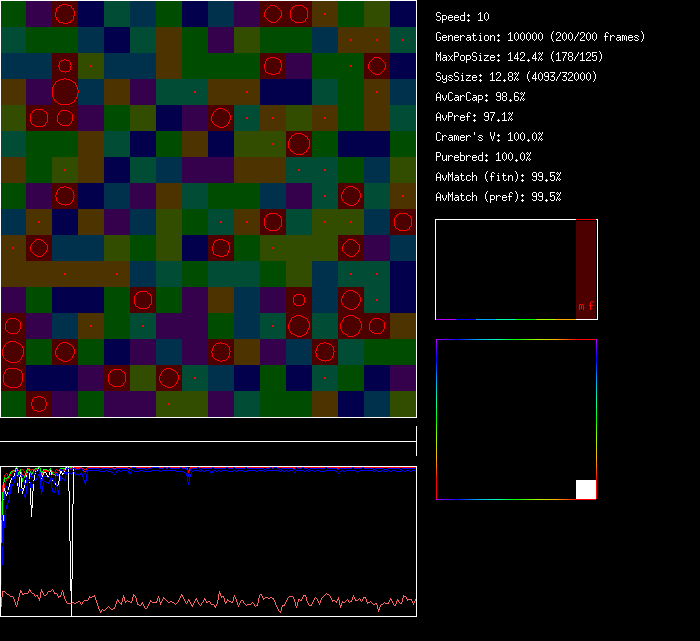
Task: Click the top-left corner cell of the grid
Action: (13, 13)
